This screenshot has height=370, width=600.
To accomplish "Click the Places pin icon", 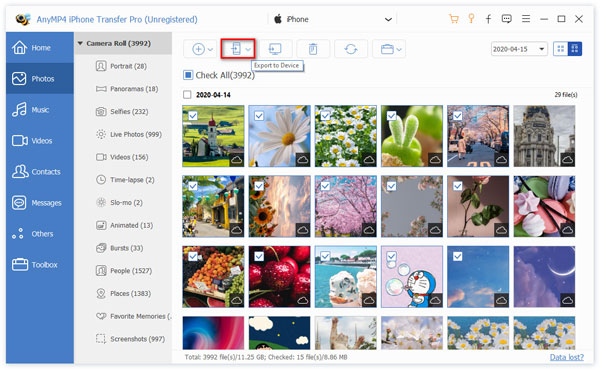I will coord(101,293).
